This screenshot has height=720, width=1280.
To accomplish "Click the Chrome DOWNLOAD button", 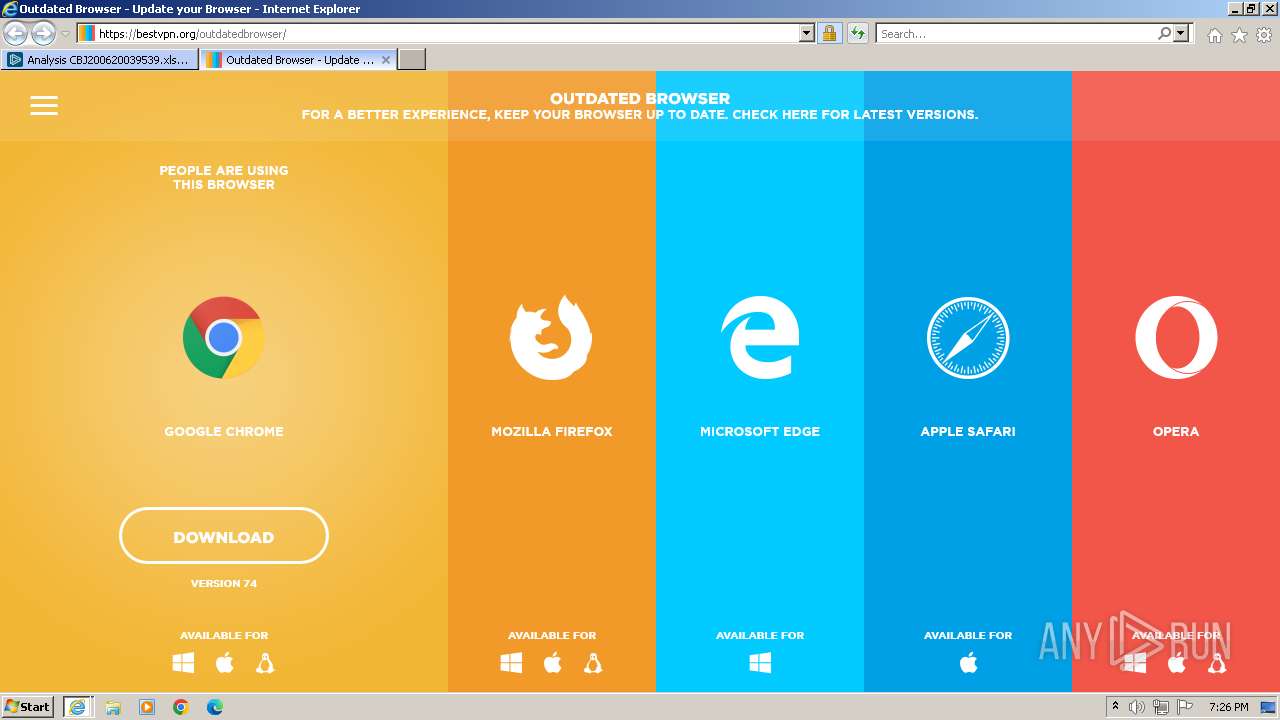I will 224,536.
